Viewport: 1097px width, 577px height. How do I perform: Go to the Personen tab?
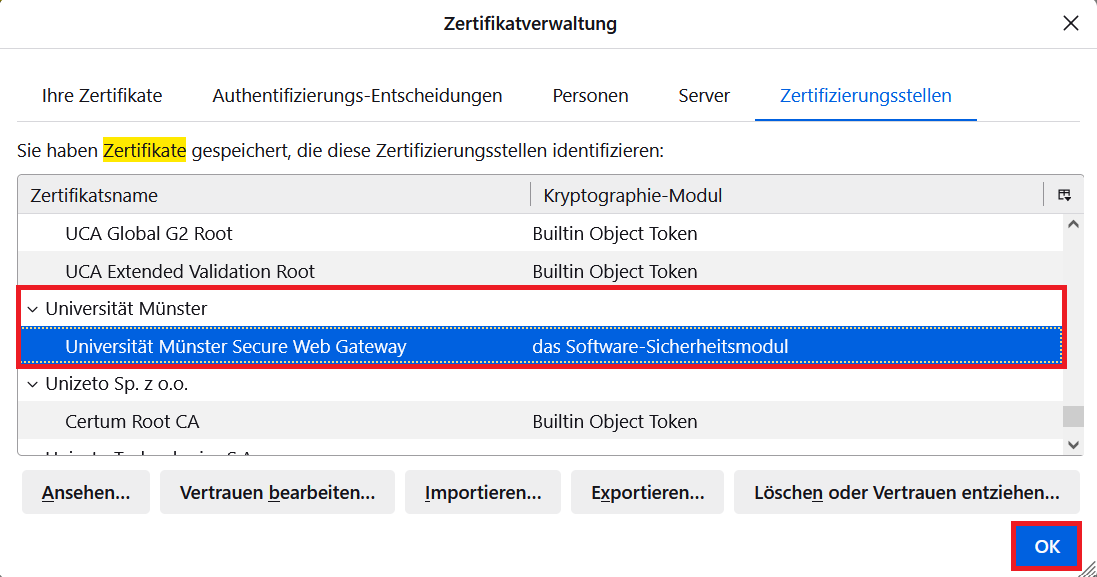pos(590,97)
